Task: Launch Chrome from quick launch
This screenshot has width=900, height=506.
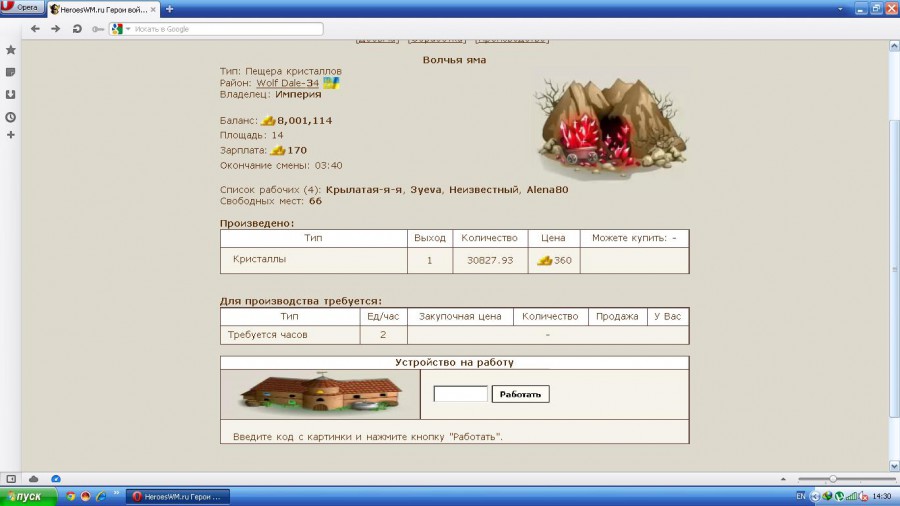Action: coord(71,496)
